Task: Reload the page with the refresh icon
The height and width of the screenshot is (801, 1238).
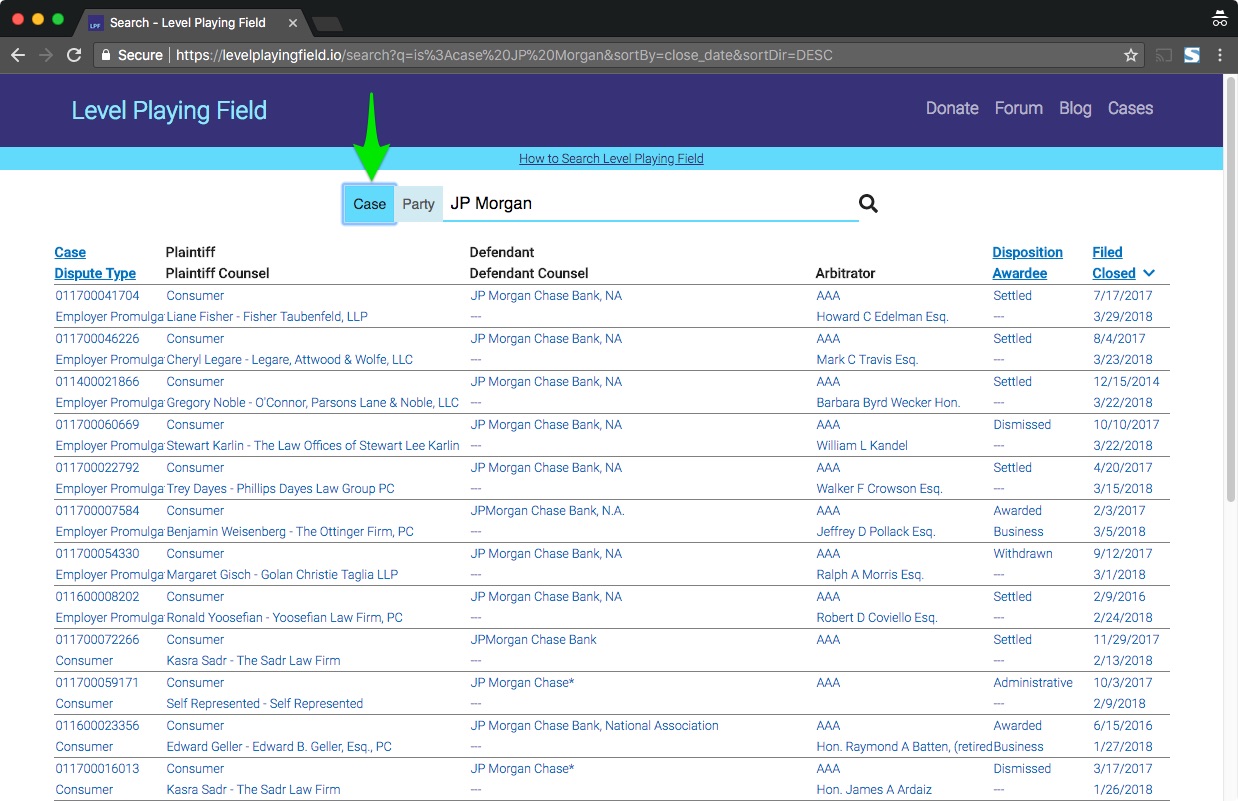Action: pyautogui.click(x=74, y=55)
